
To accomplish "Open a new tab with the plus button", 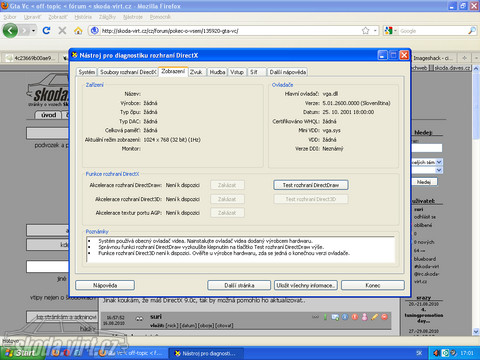I will (464, 58).
